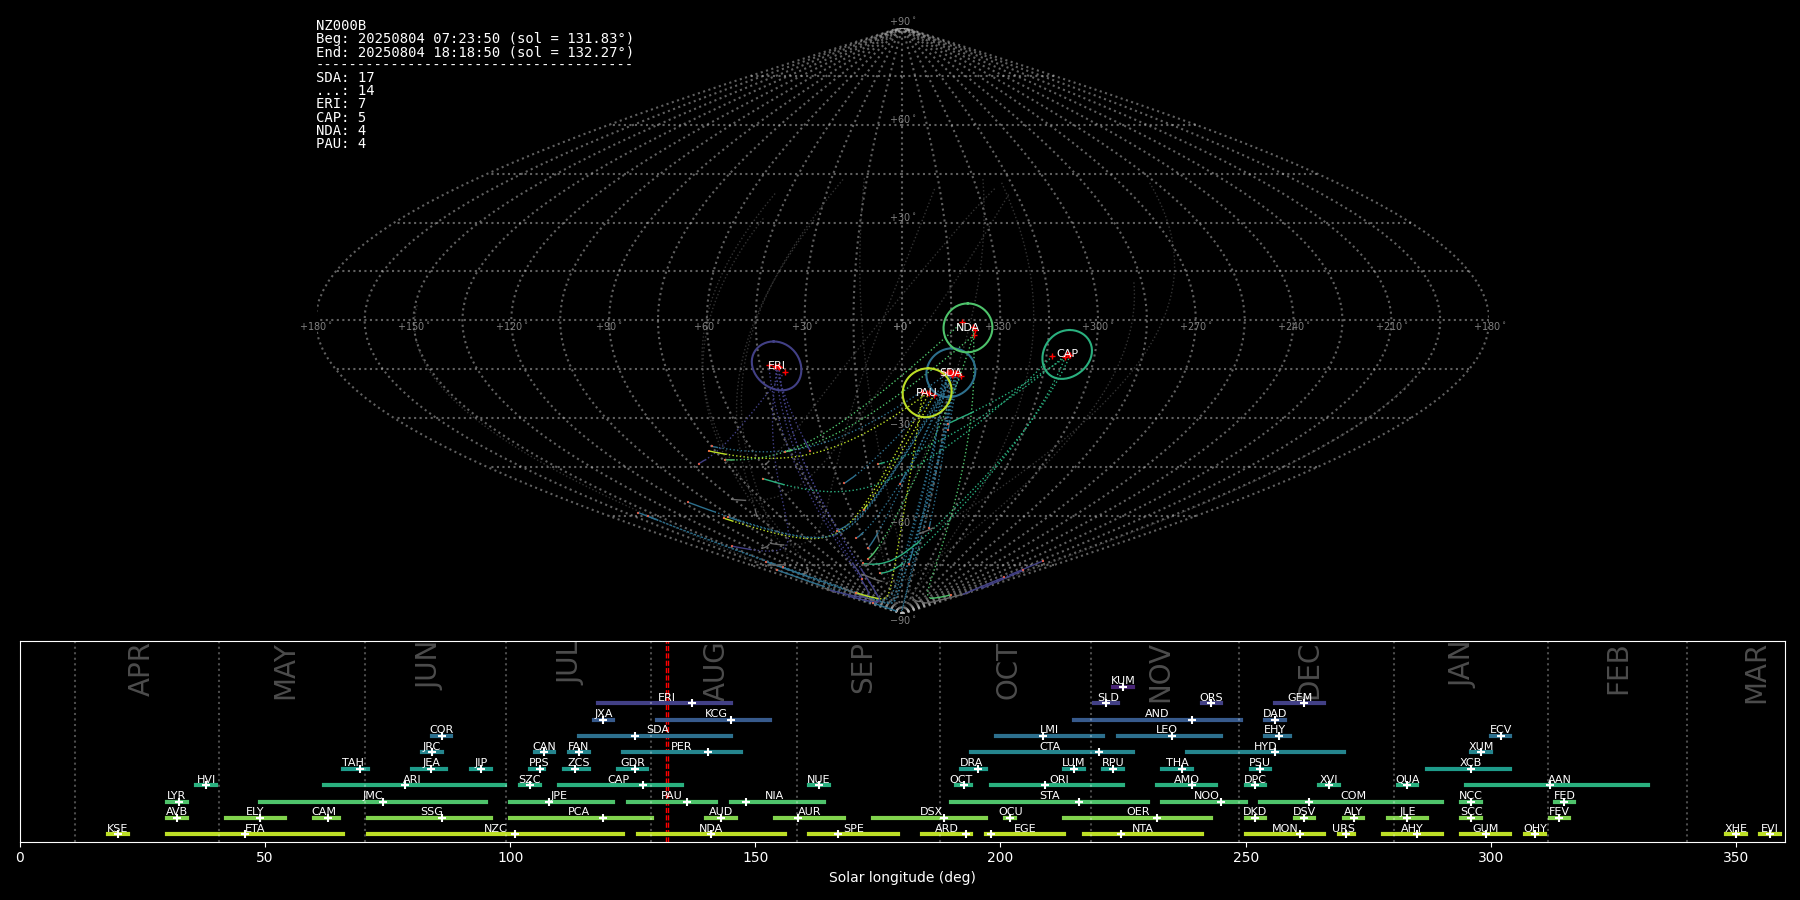This screenshot has height=900, width=1800.
Task: Click the red dashed current solar longitude line
Action: [667, 741]
